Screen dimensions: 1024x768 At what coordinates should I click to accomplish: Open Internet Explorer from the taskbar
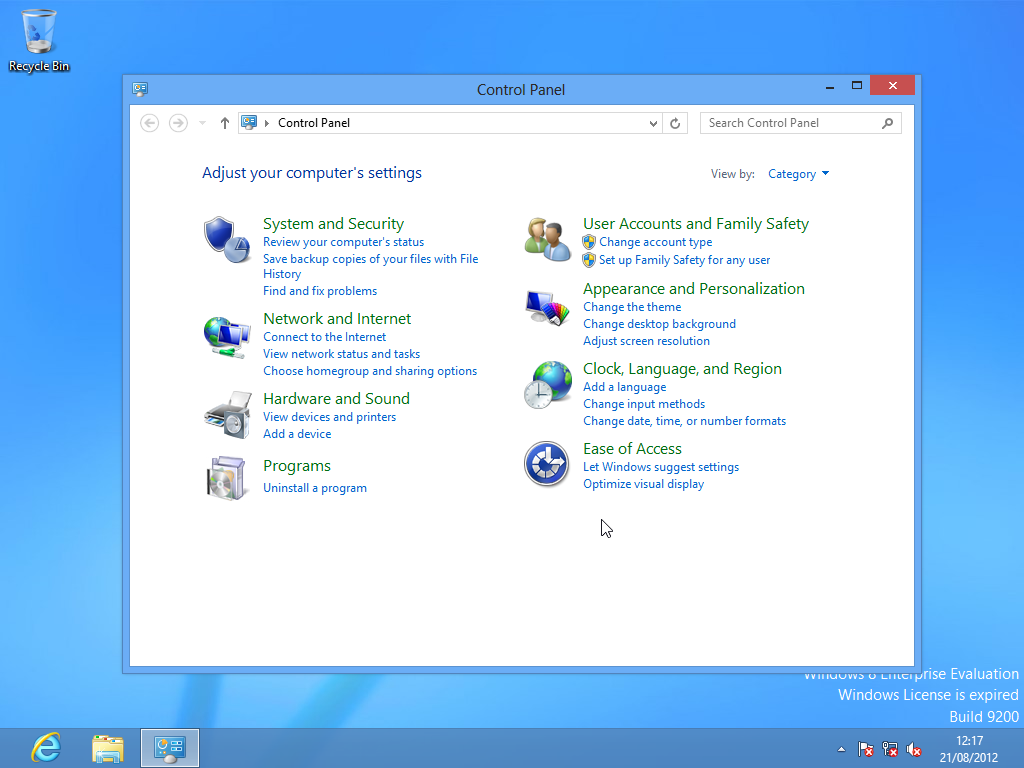click(46, 748)
